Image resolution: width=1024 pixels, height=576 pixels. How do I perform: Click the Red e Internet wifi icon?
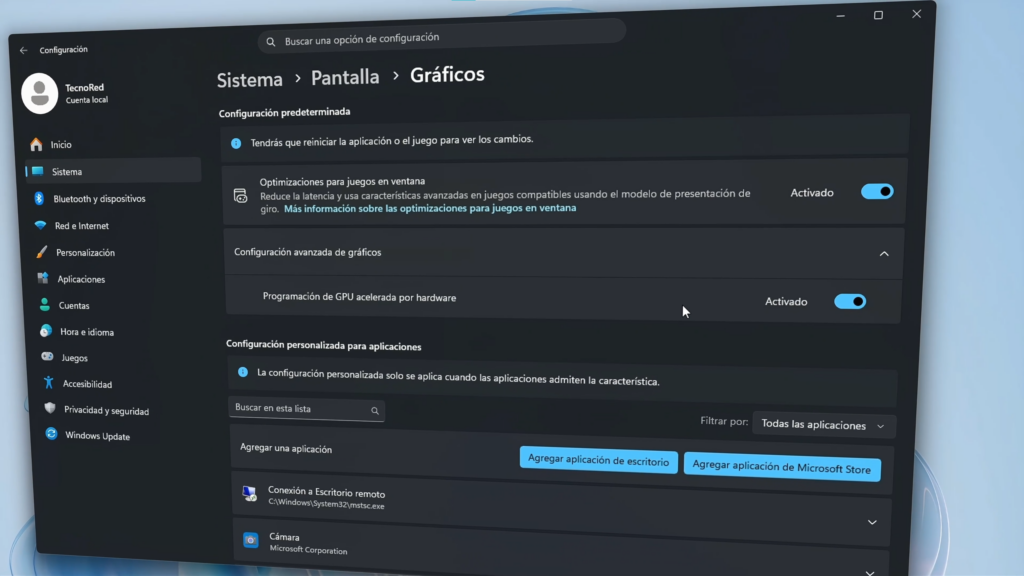click(x=40, y=225)
